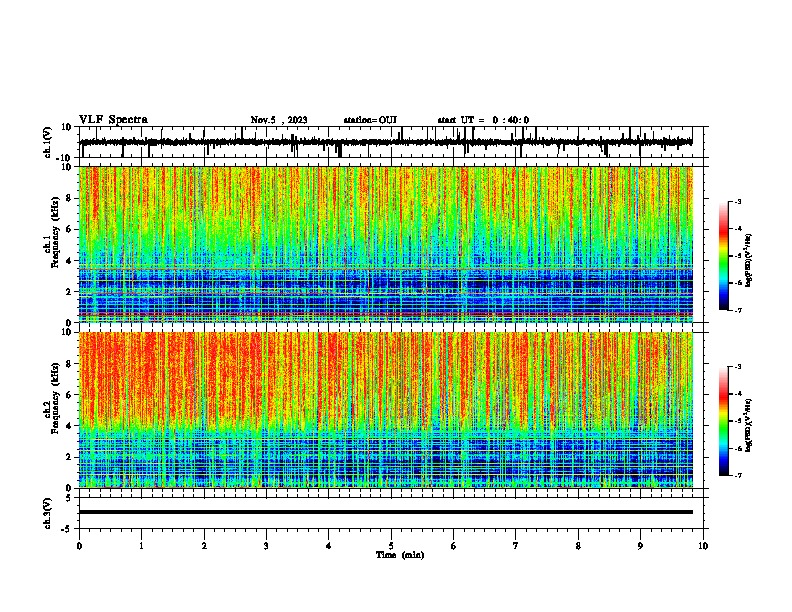Click the time axis tick label "7"
The width and height of the screenshot is (792, 612).
[x=516, y=546]
